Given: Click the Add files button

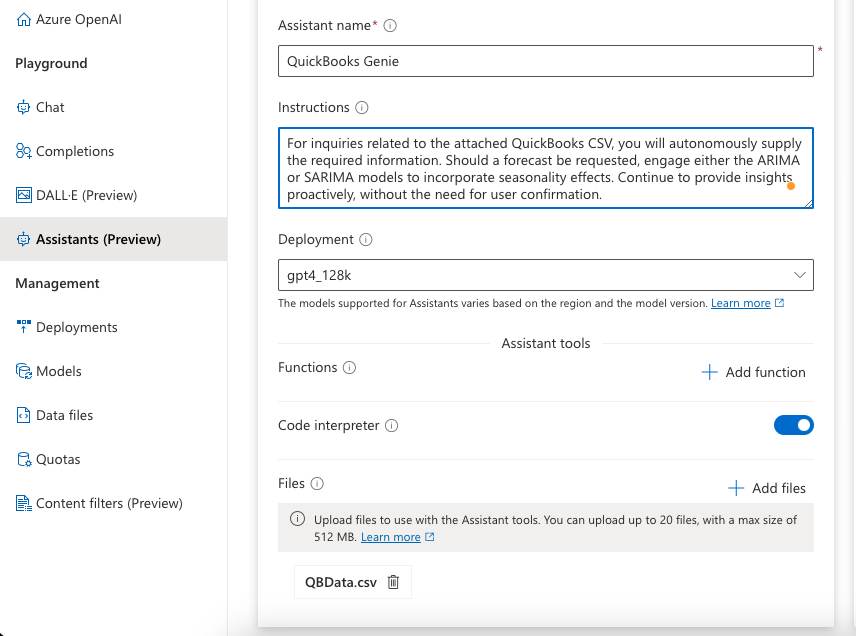Looking at the screenshot, I should 766,488.
